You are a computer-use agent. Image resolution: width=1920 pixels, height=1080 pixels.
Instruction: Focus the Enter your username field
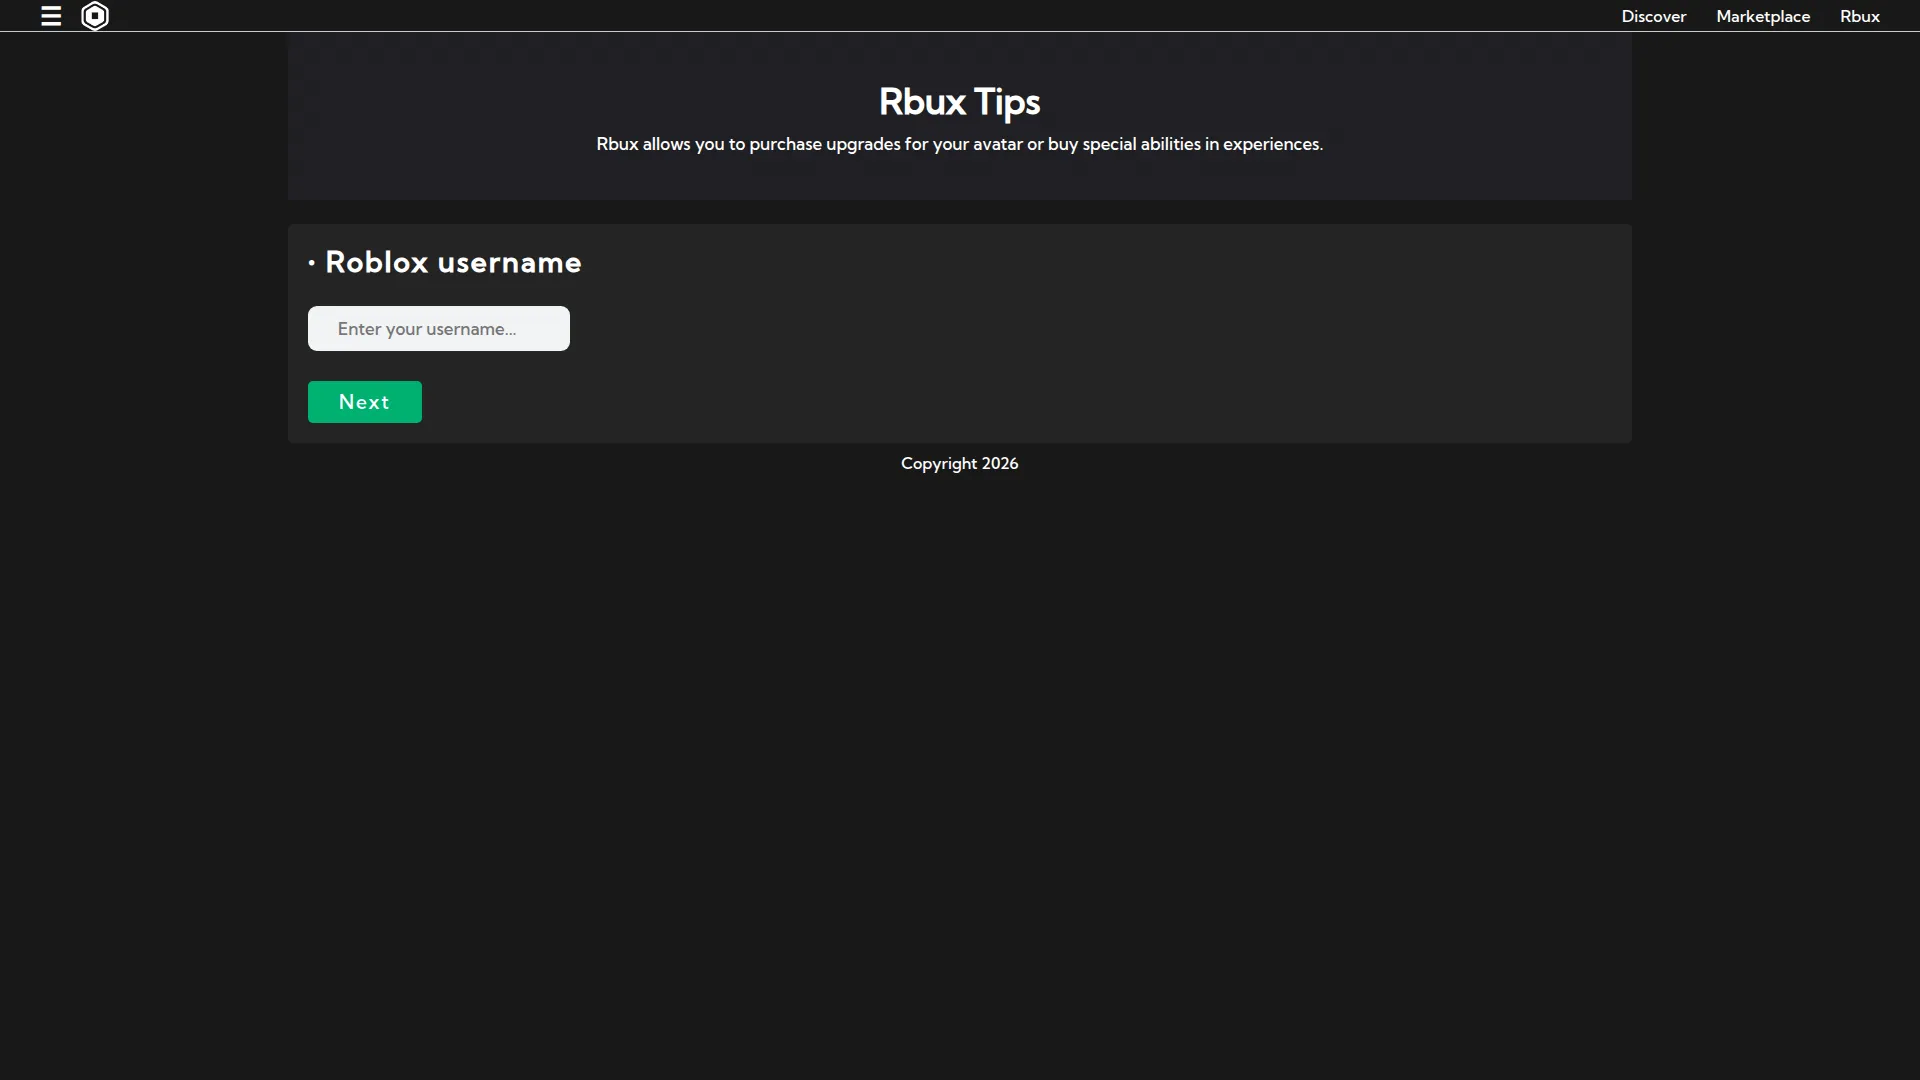pos(439,328)
